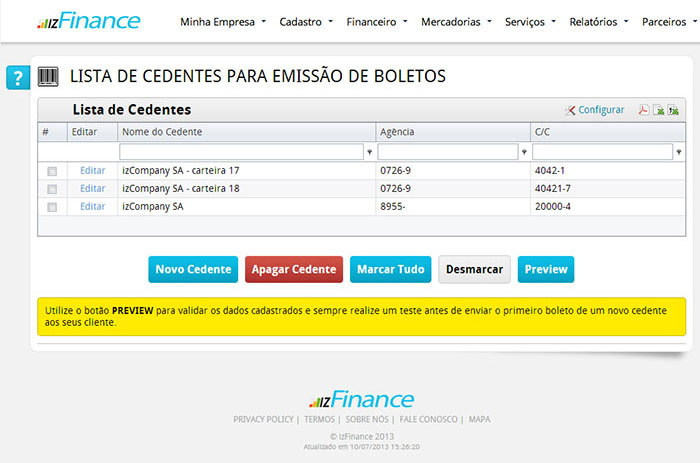
Task: Edit the izCompany SA row with agency 8955-
Action: coord(92,206)
